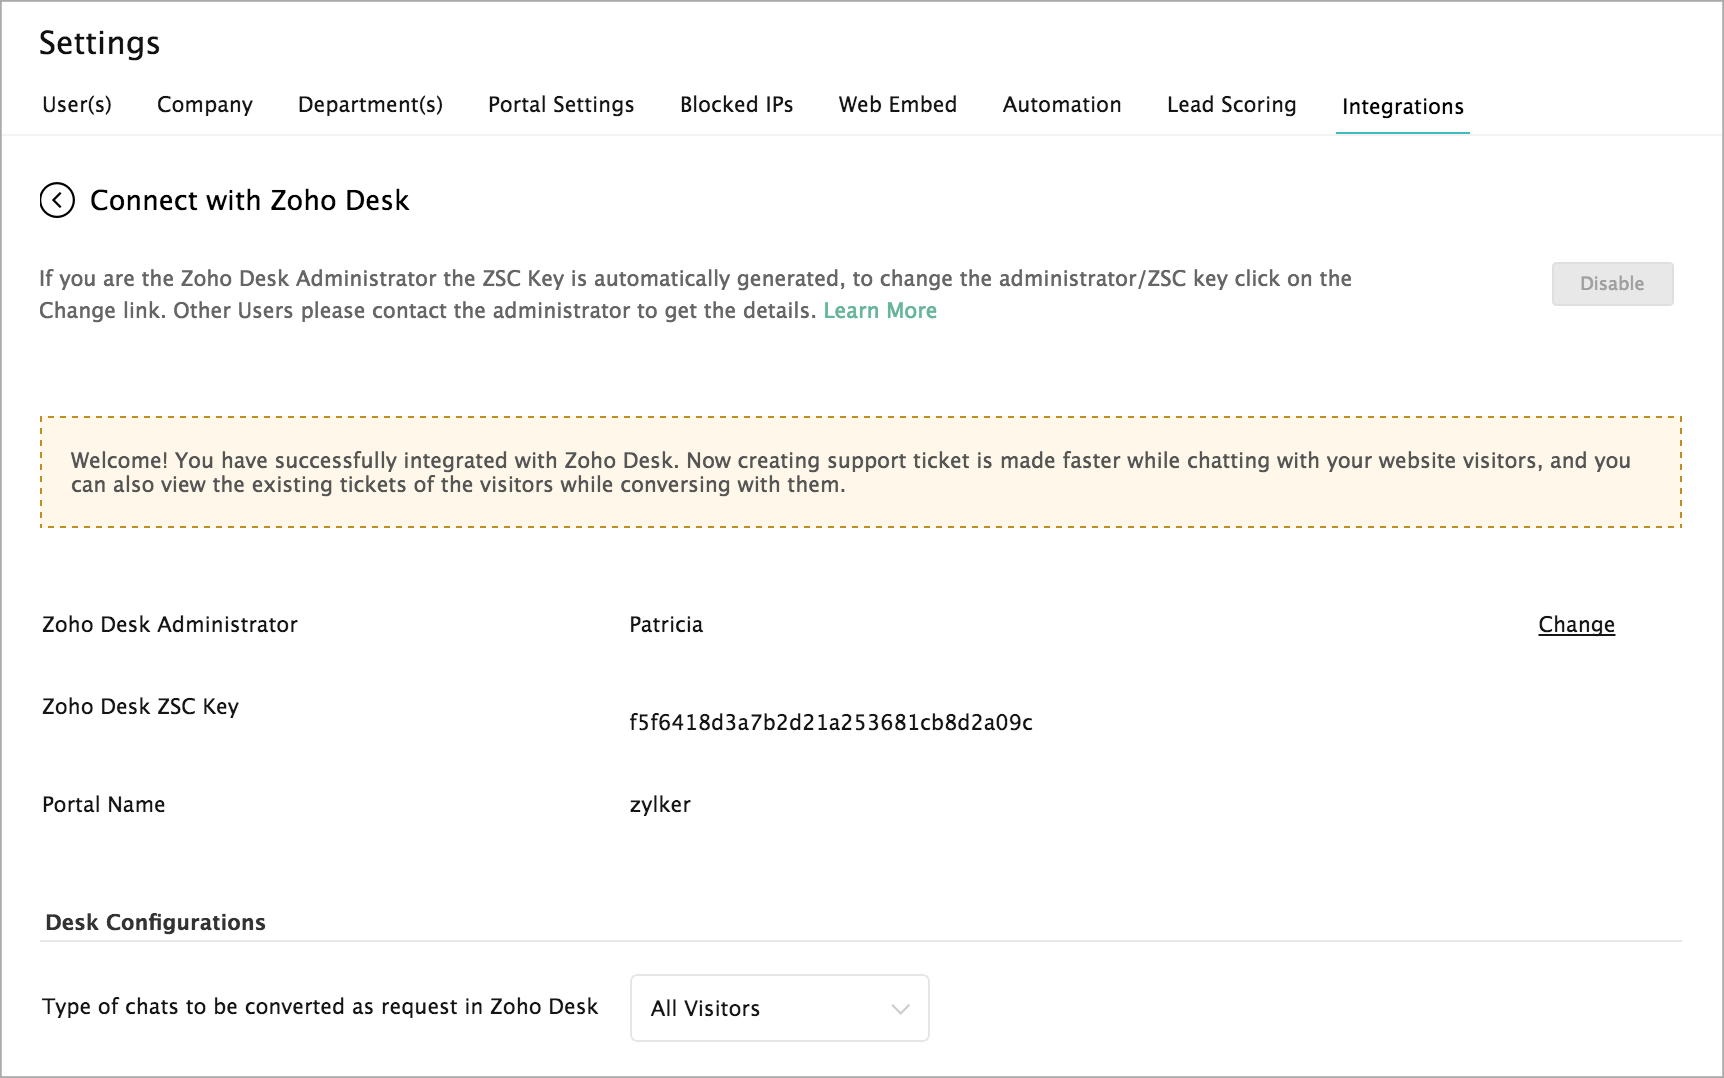View the Lead Scoring tab

click(x=1231, y=105)
